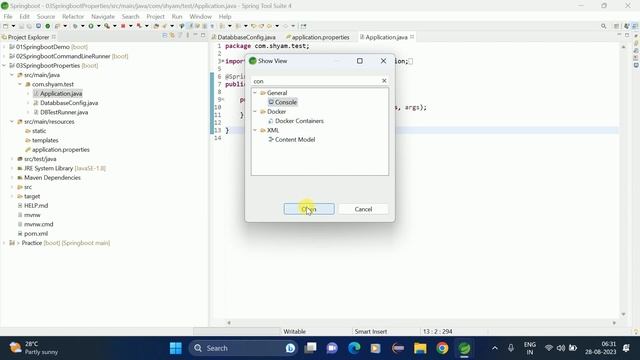The image size is (640, 360).
Task: Click Smart Insert in status bar
Action: [x=371, y=331]
